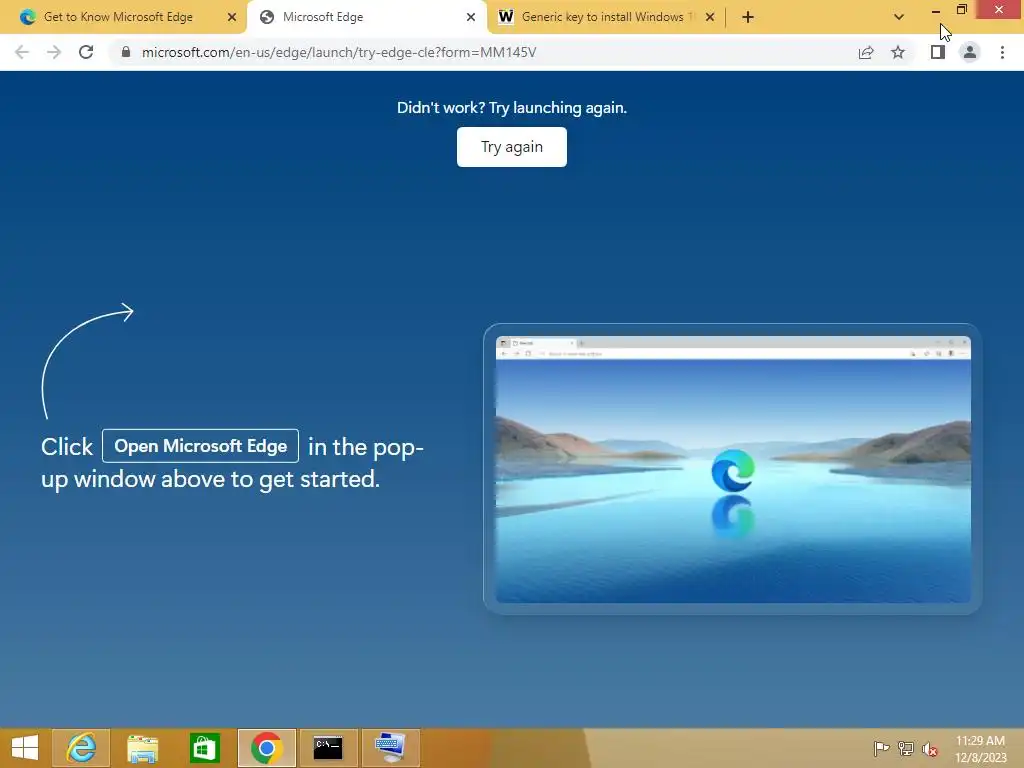Image resolution: width=1024 pixels, height=768 pixels.
Task: Launch Internet Explorer from taskbar
Action: (x=81, y=748)
